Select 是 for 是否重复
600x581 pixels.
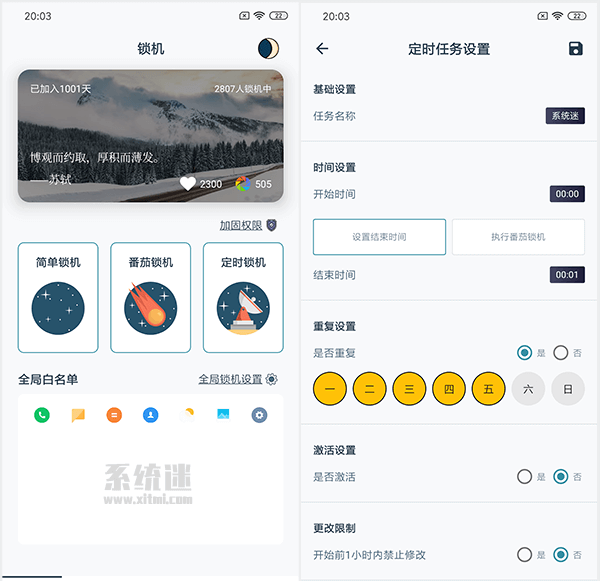pyautogui.click(x=524, y=352)
